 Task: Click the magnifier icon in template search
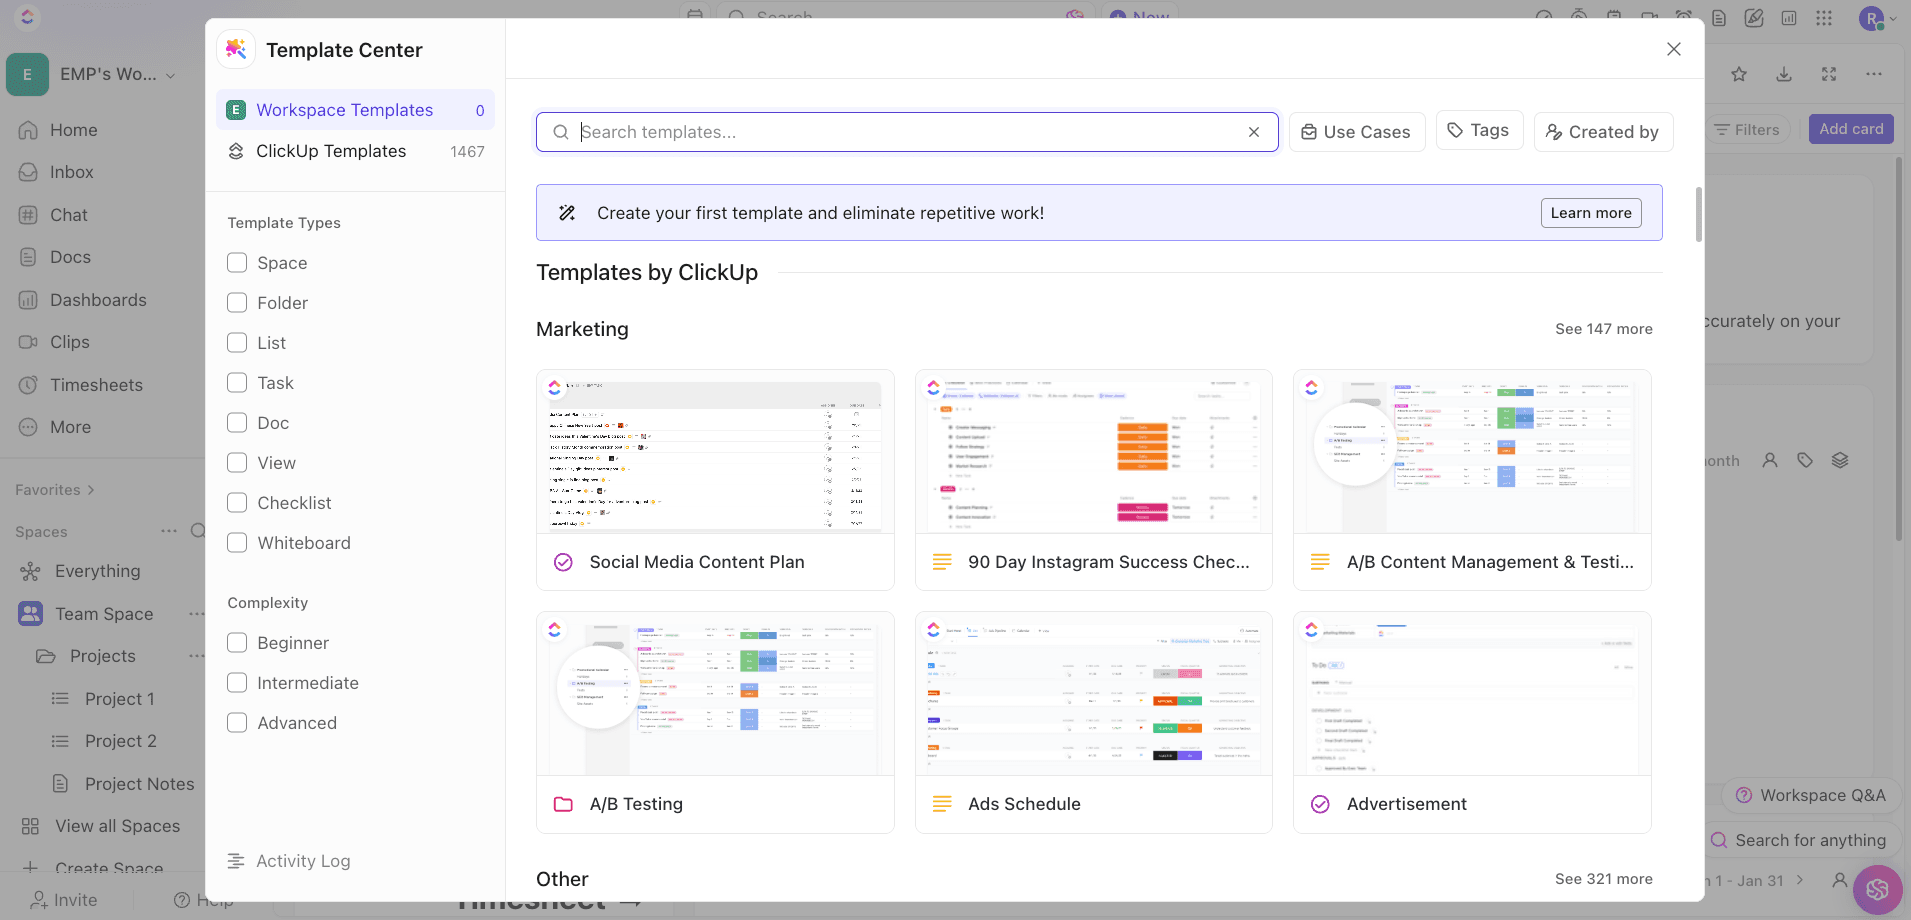(561, 132)
